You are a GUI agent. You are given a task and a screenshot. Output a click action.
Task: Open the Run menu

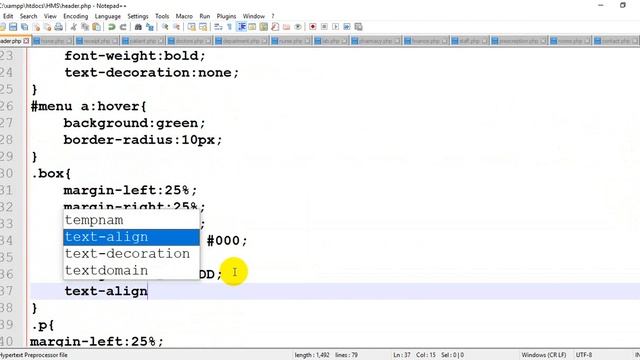tap(205, 16)
